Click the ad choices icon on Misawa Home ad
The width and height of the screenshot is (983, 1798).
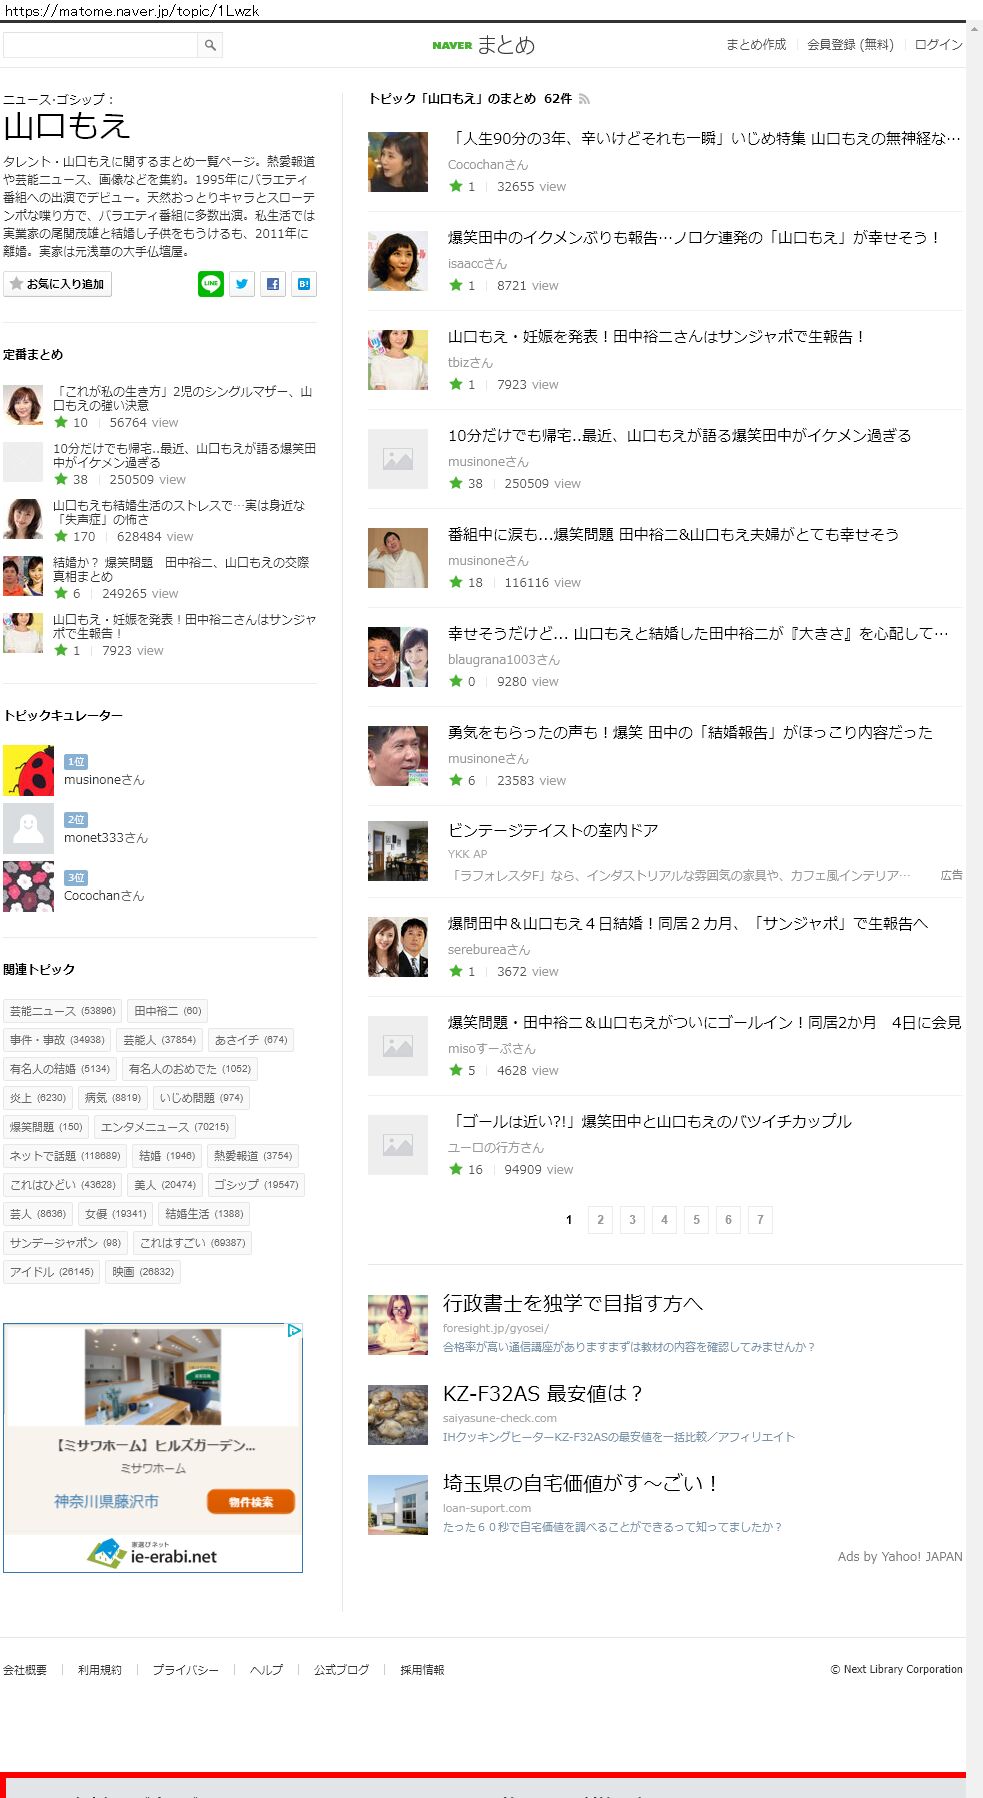[294, 1330]
